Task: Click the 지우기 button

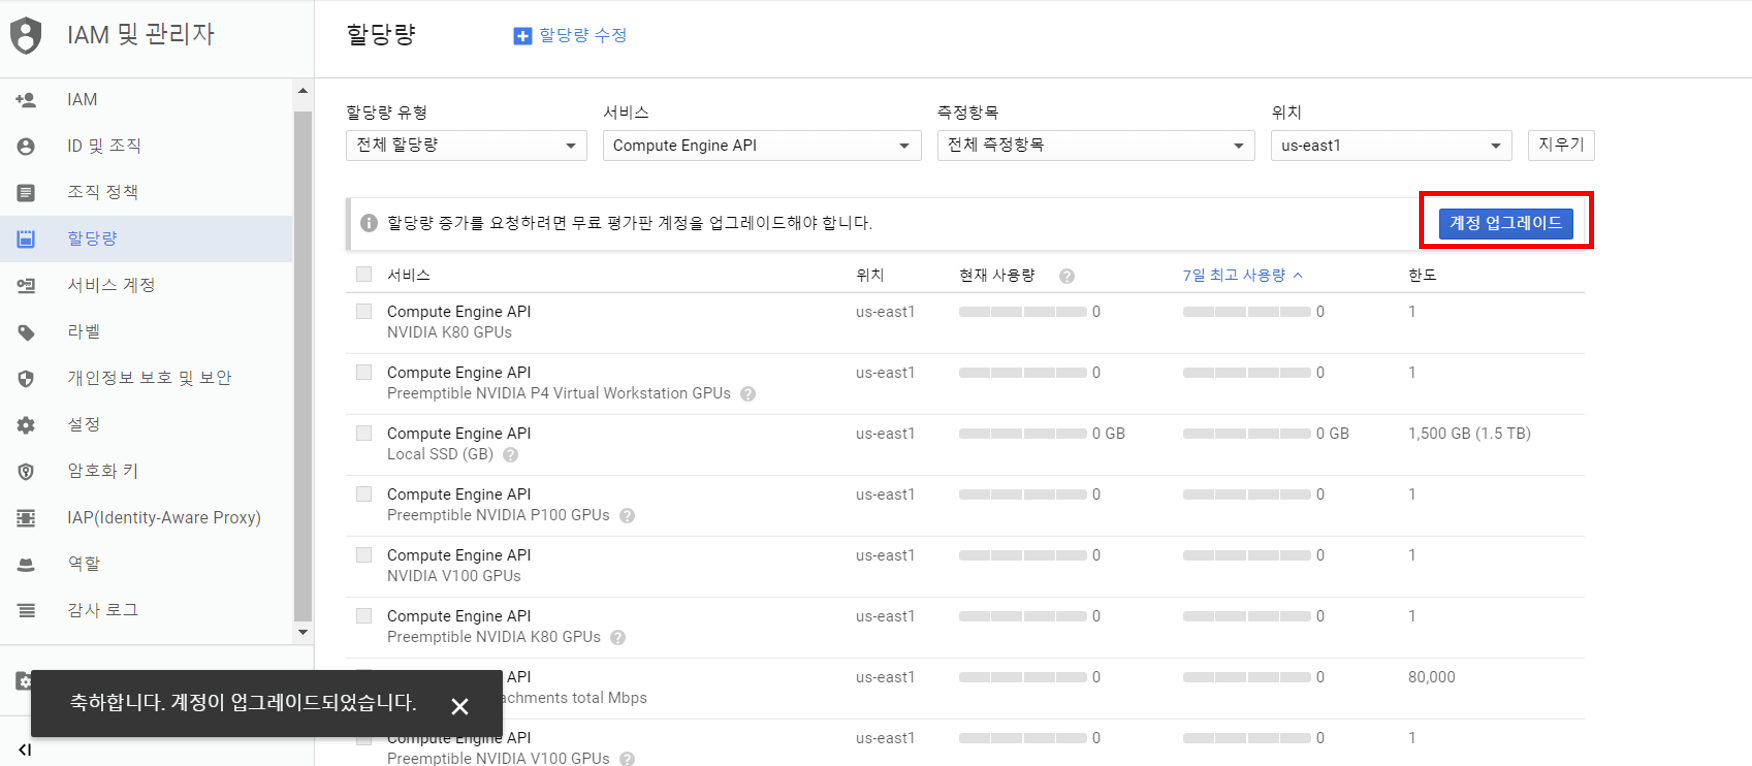Action: pyautogui.click(x=1561, y=145)
